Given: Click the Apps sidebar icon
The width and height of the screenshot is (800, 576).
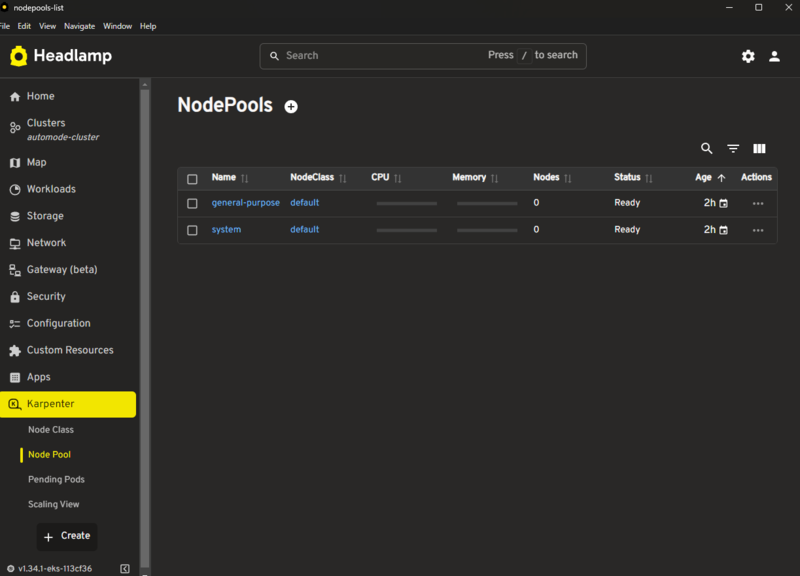Looking at the screenshot, I should click(x=15, y=378).
